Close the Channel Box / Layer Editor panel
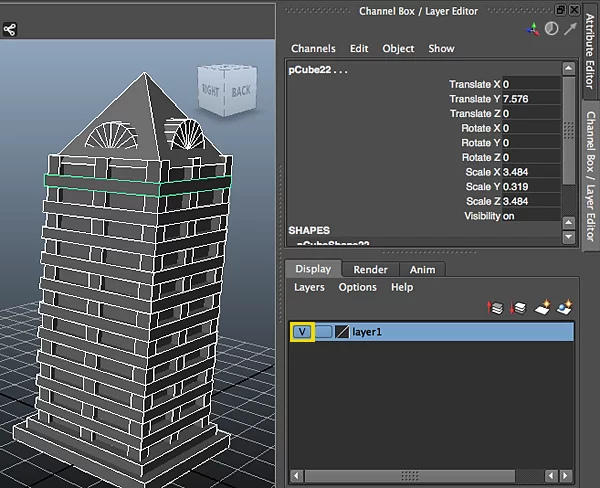600x488 pixels. coord(574,10)
